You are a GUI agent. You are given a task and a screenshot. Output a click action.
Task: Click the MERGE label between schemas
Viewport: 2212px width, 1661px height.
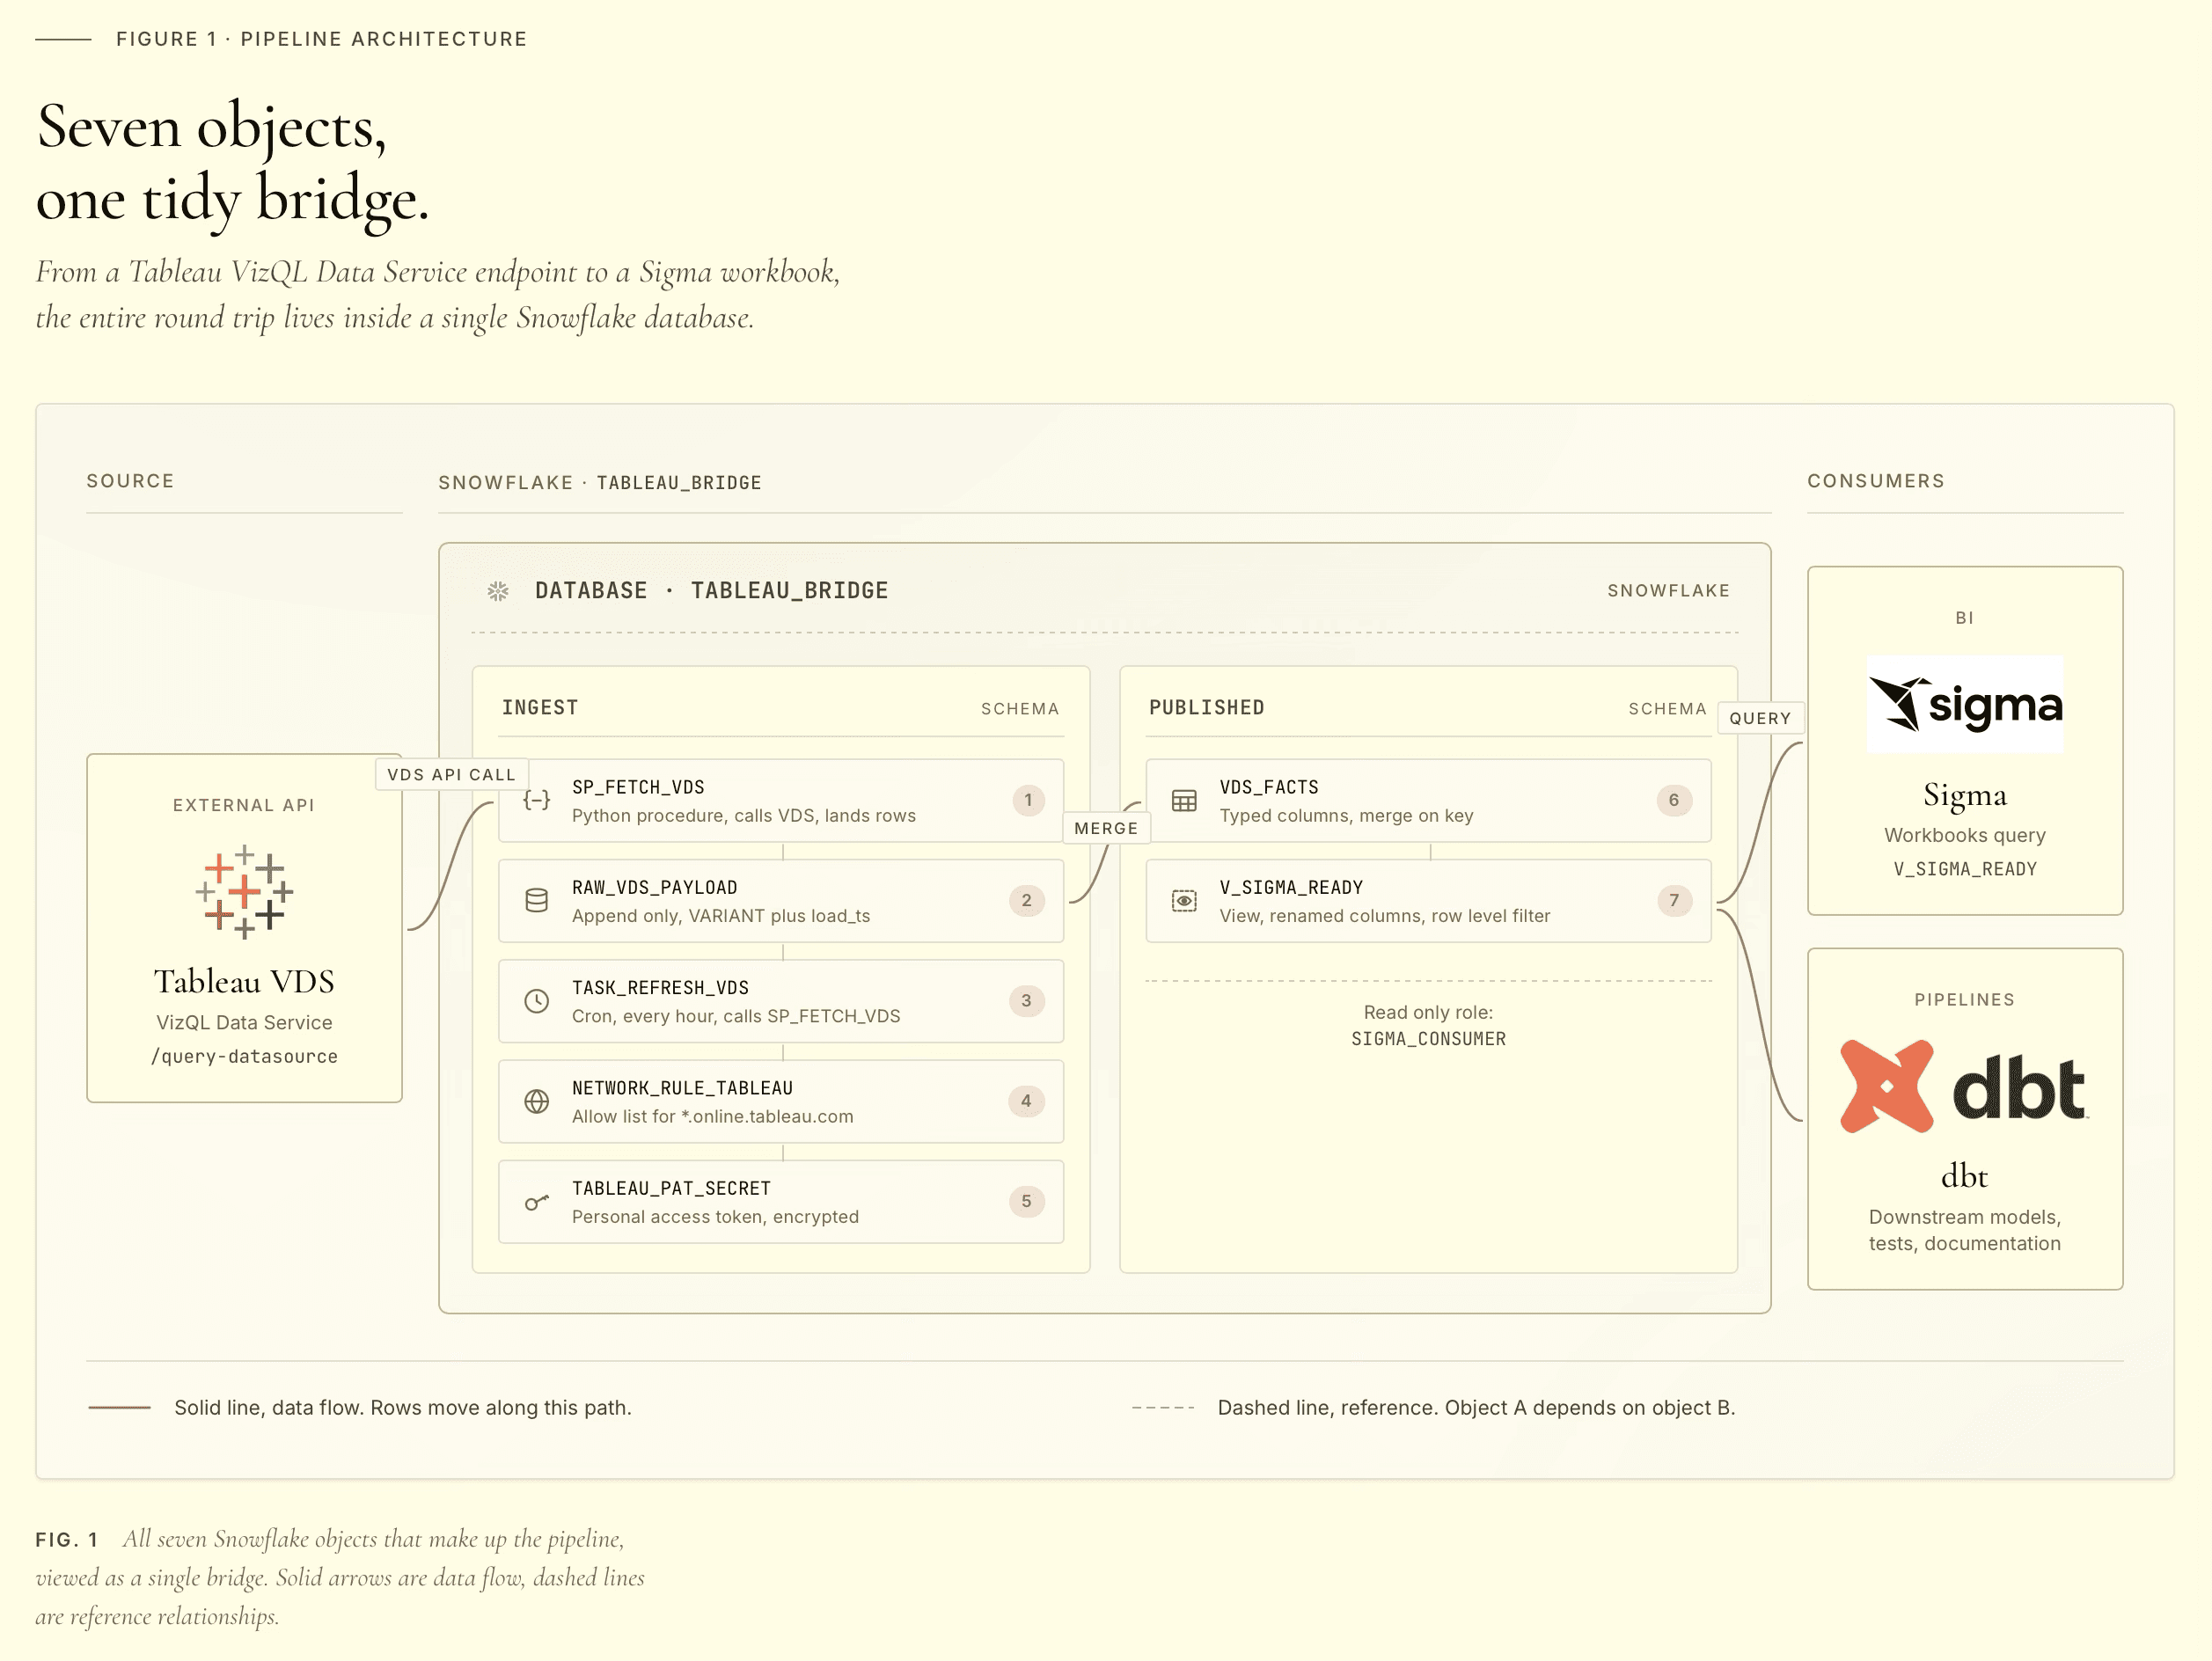pos(1106,828)
